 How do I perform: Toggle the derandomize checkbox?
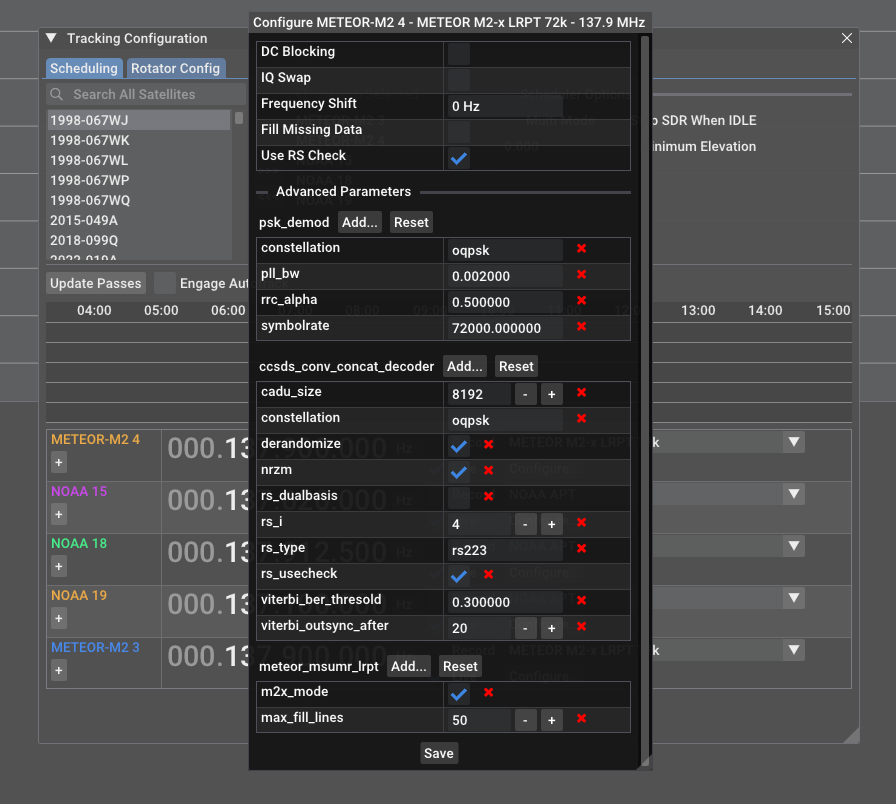(458, 446)
